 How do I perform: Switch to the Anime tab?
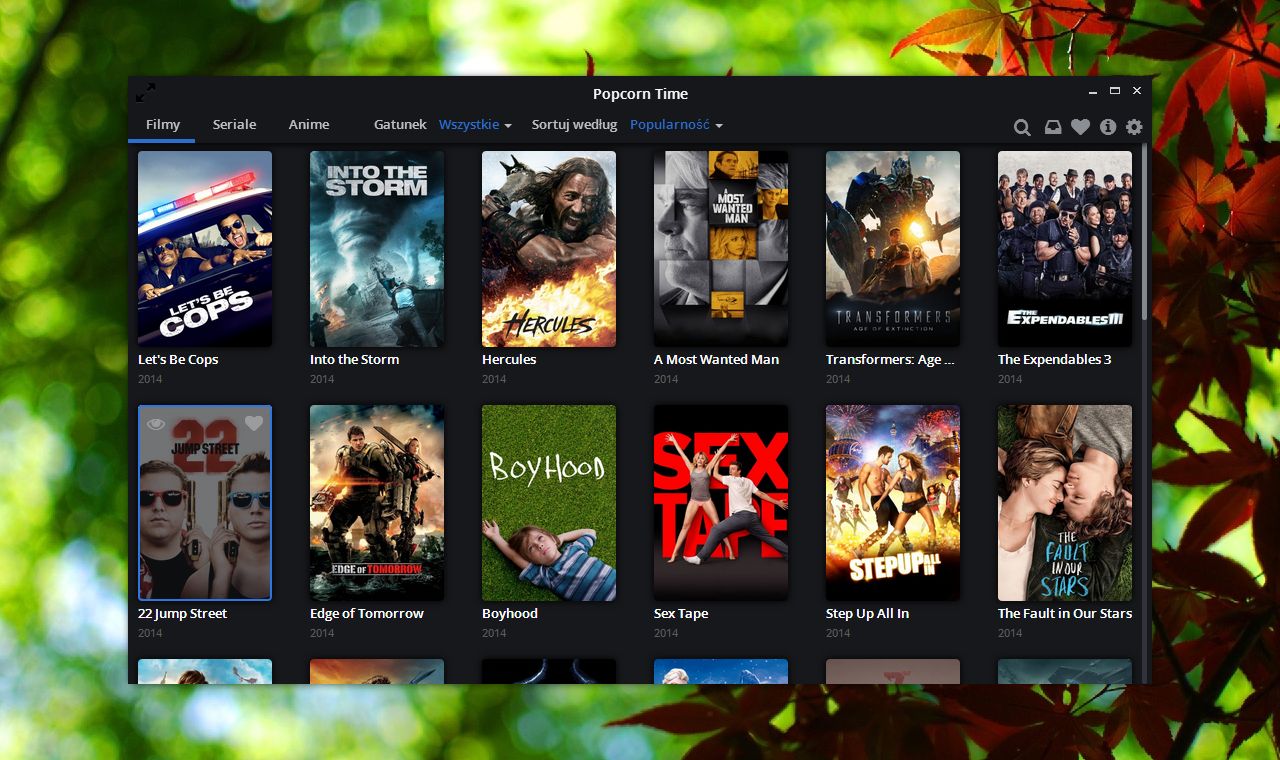click(309, 125)
